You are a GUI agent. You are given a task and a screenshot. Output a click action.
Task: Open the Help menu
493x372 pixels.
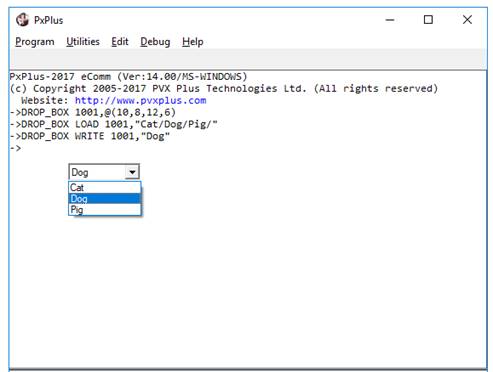[x=193, y=42]
